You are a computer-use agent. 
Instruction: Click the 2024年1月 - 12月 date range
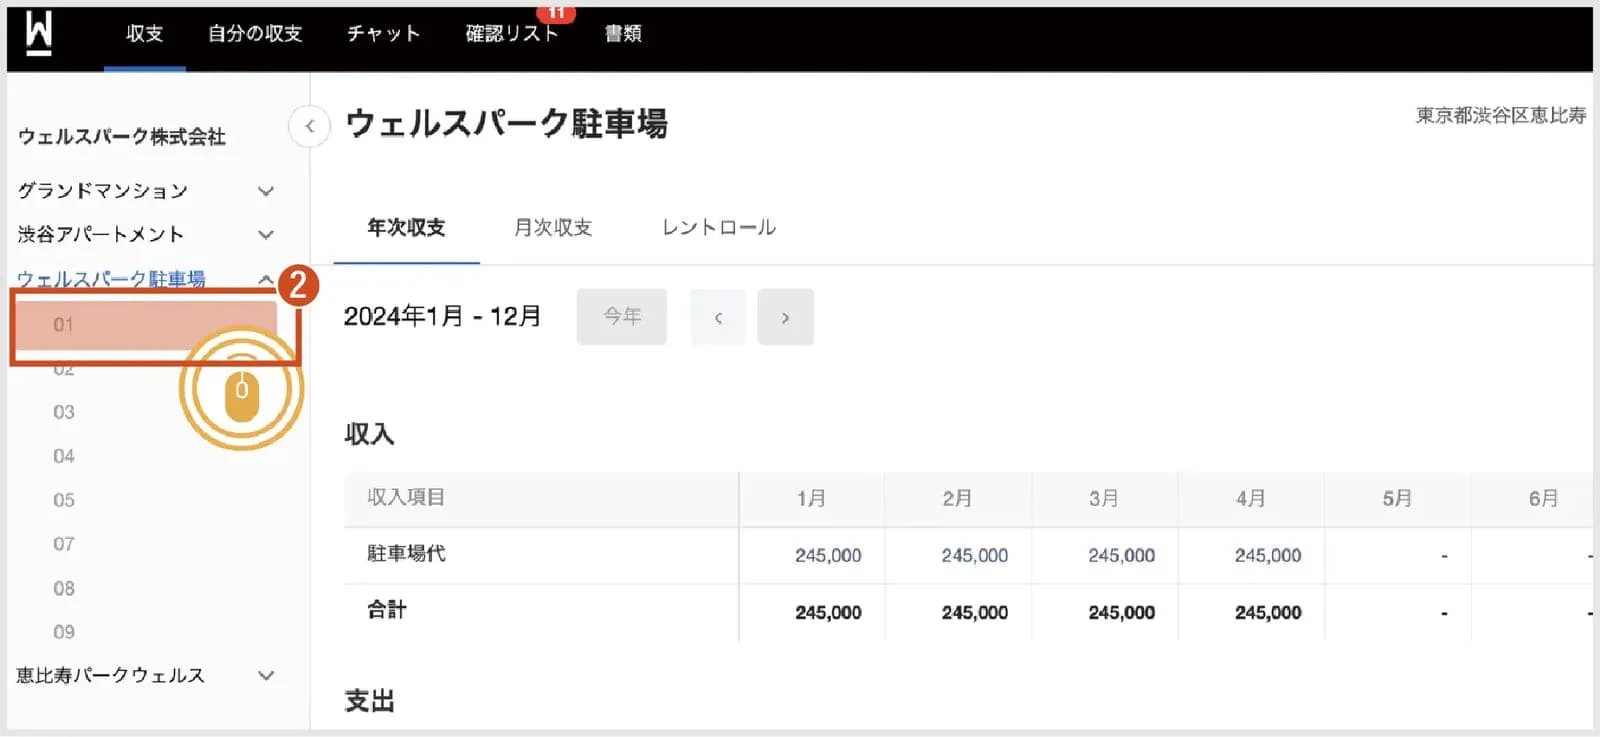[x=442, y=317]
